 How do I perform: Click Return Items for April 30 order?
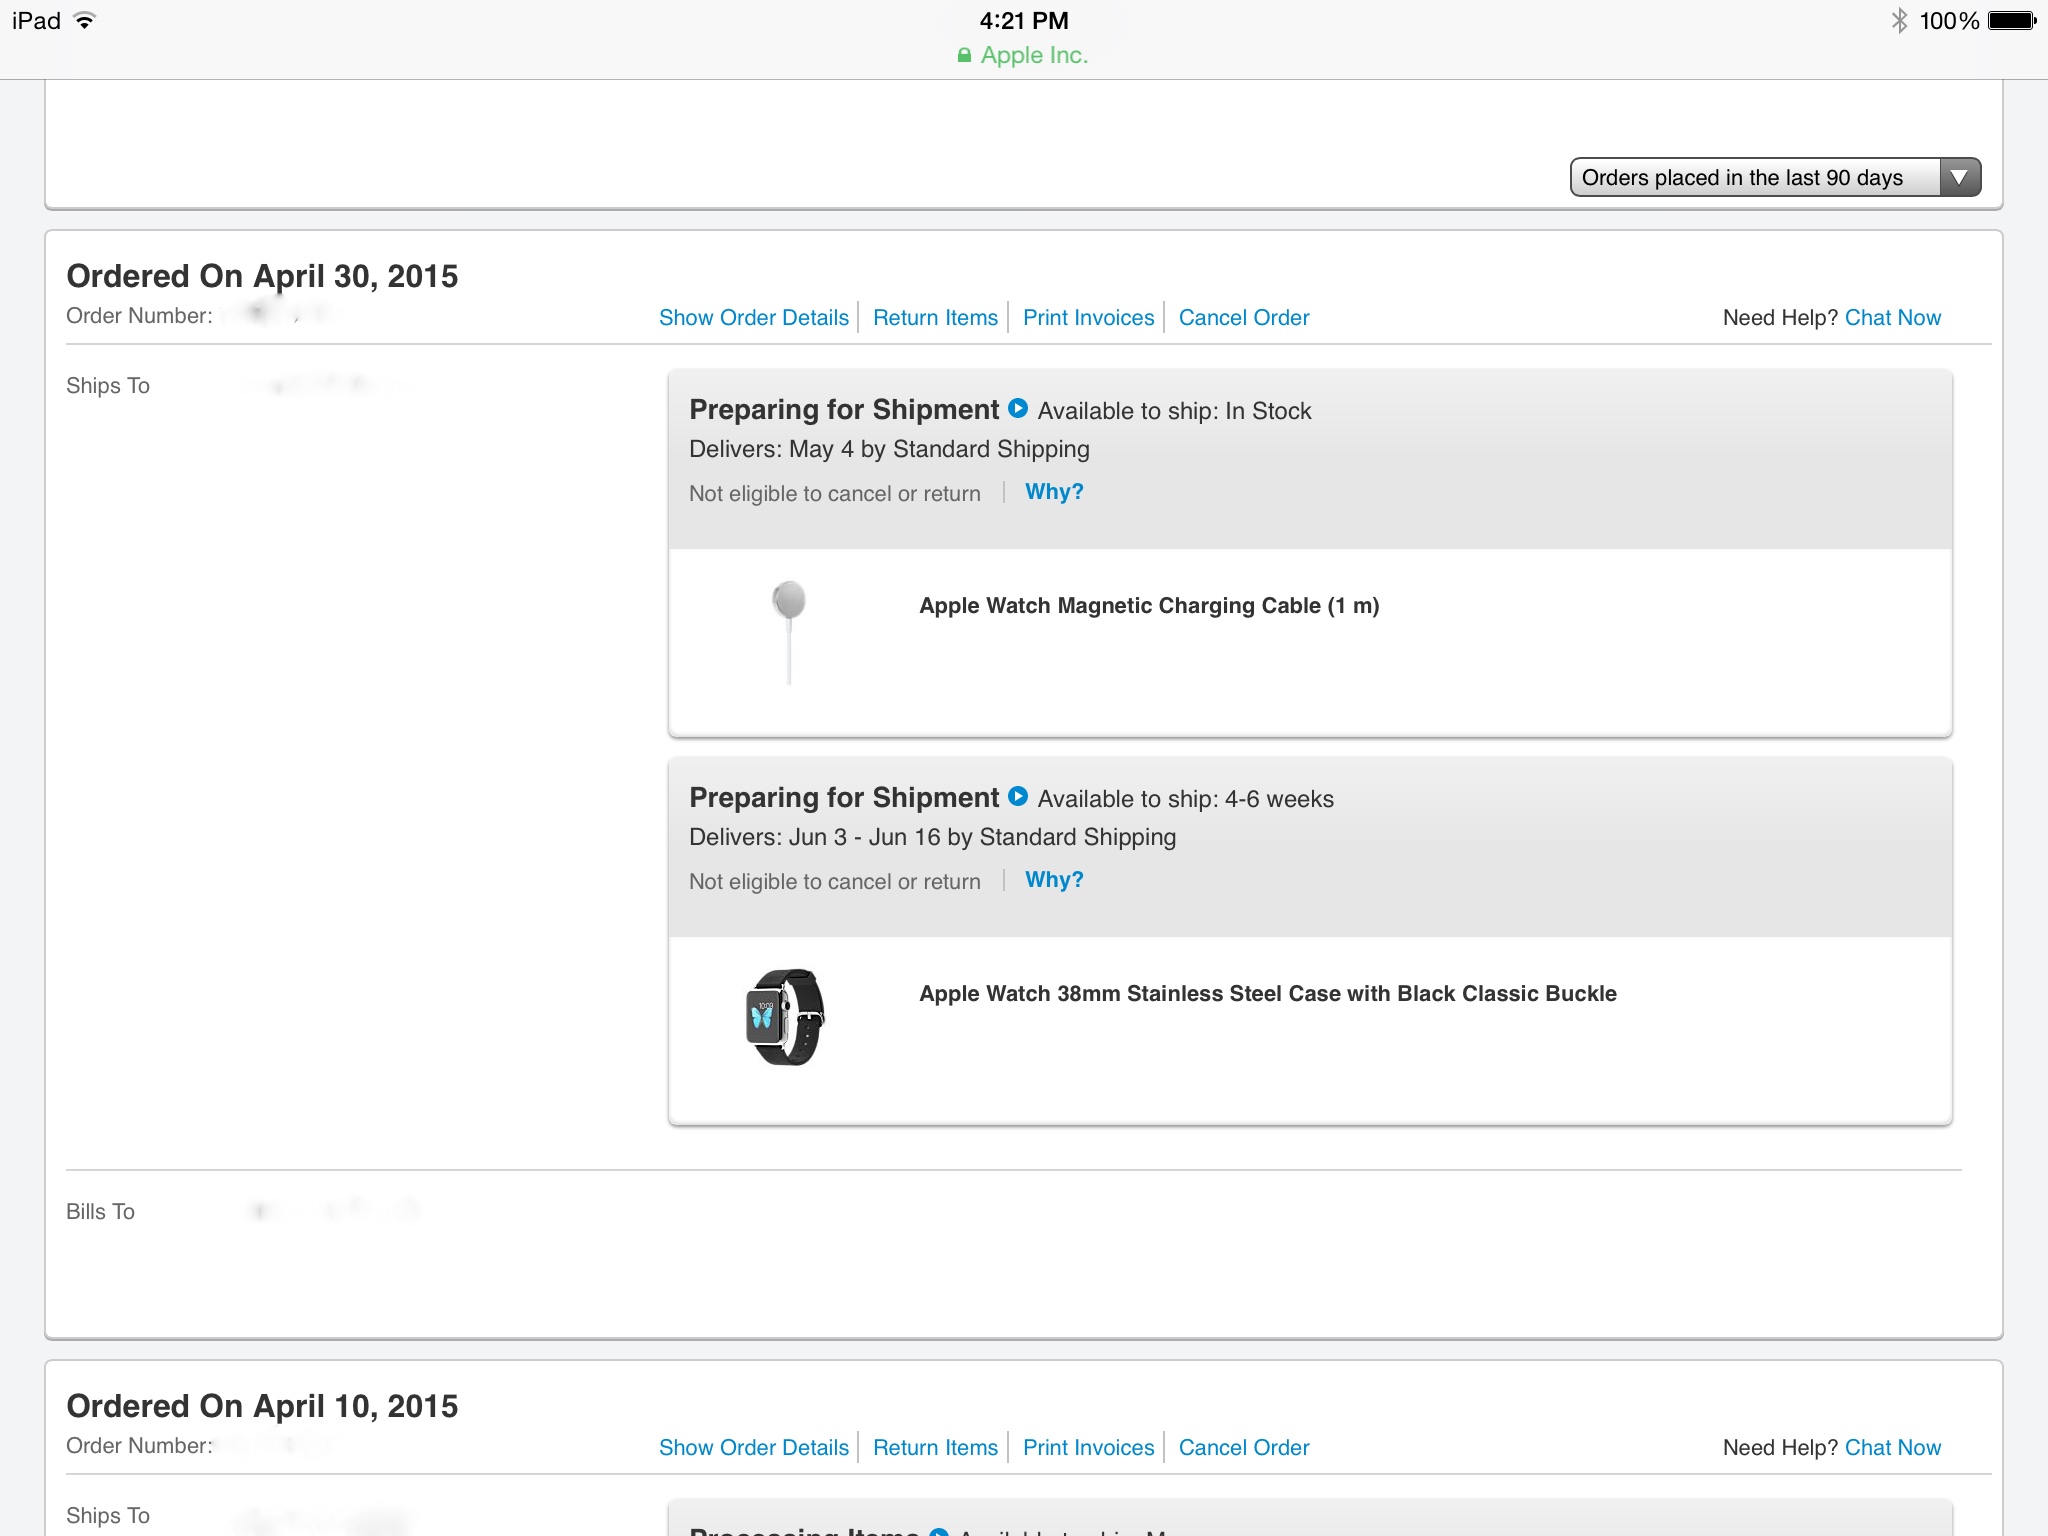coord(935,317)
